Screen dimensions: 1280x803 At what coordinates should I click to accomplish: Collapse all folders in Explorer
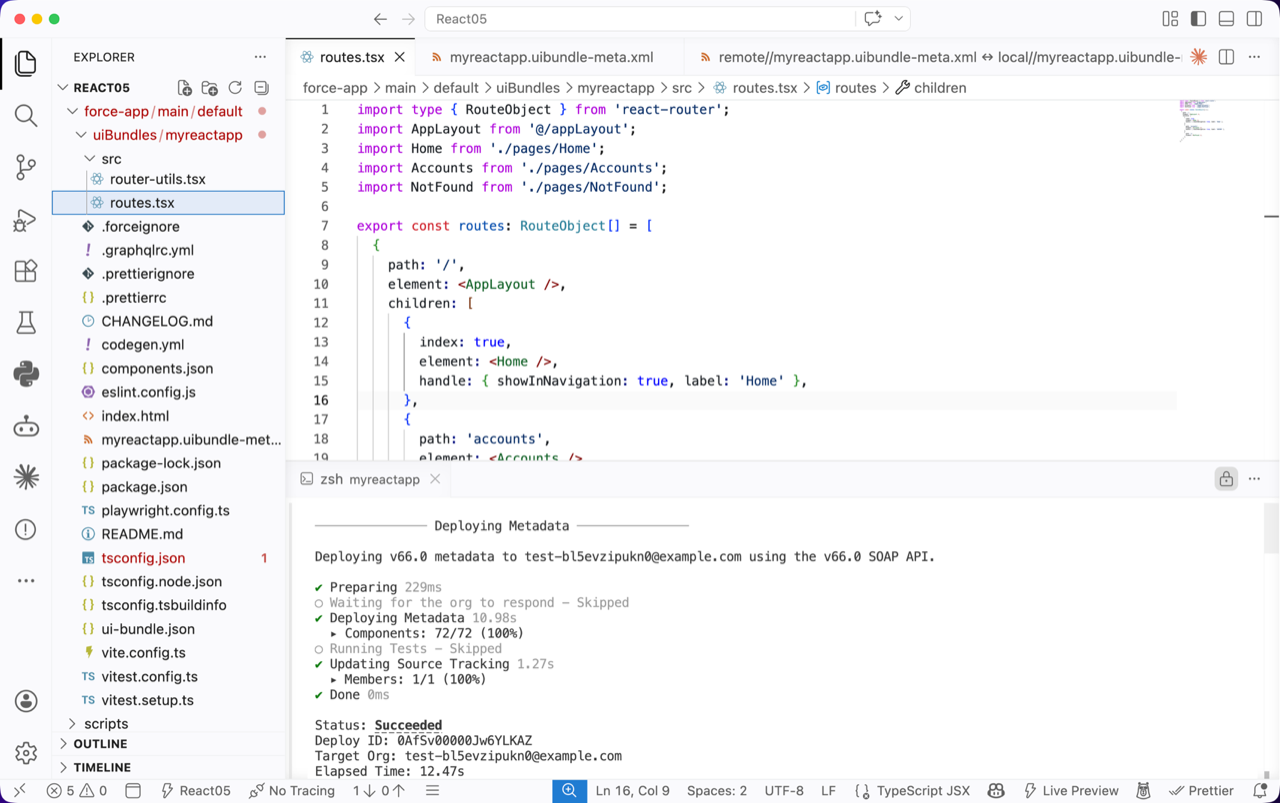[261, 88]
